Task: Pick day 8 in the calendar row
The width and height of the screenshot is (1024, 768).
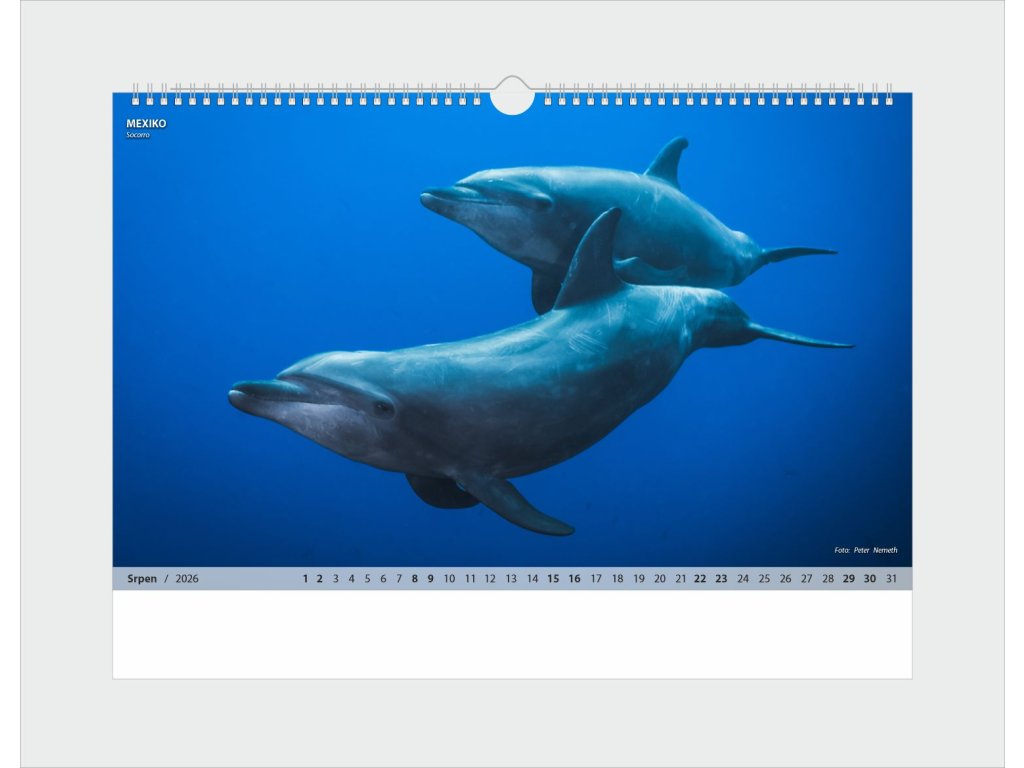Action: [x=415, y=579]
